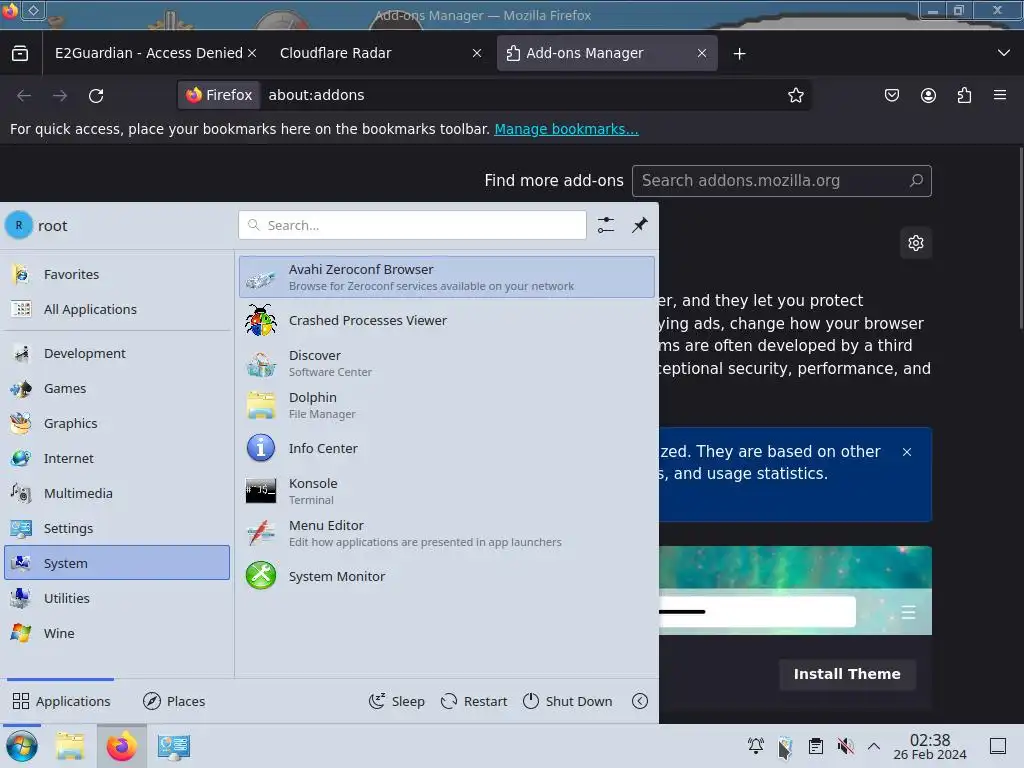Launch System Monitor

point(447,577)
